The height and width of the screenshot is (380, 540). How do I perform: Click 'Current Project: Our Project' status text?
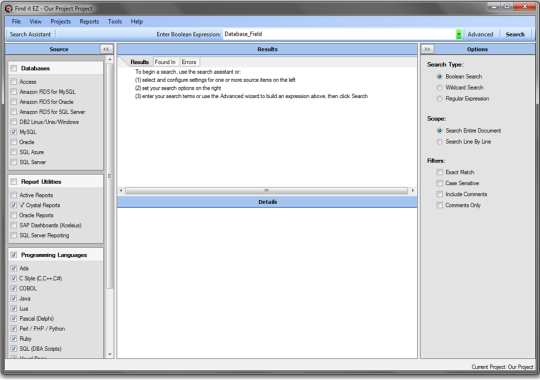pos(502,367)
